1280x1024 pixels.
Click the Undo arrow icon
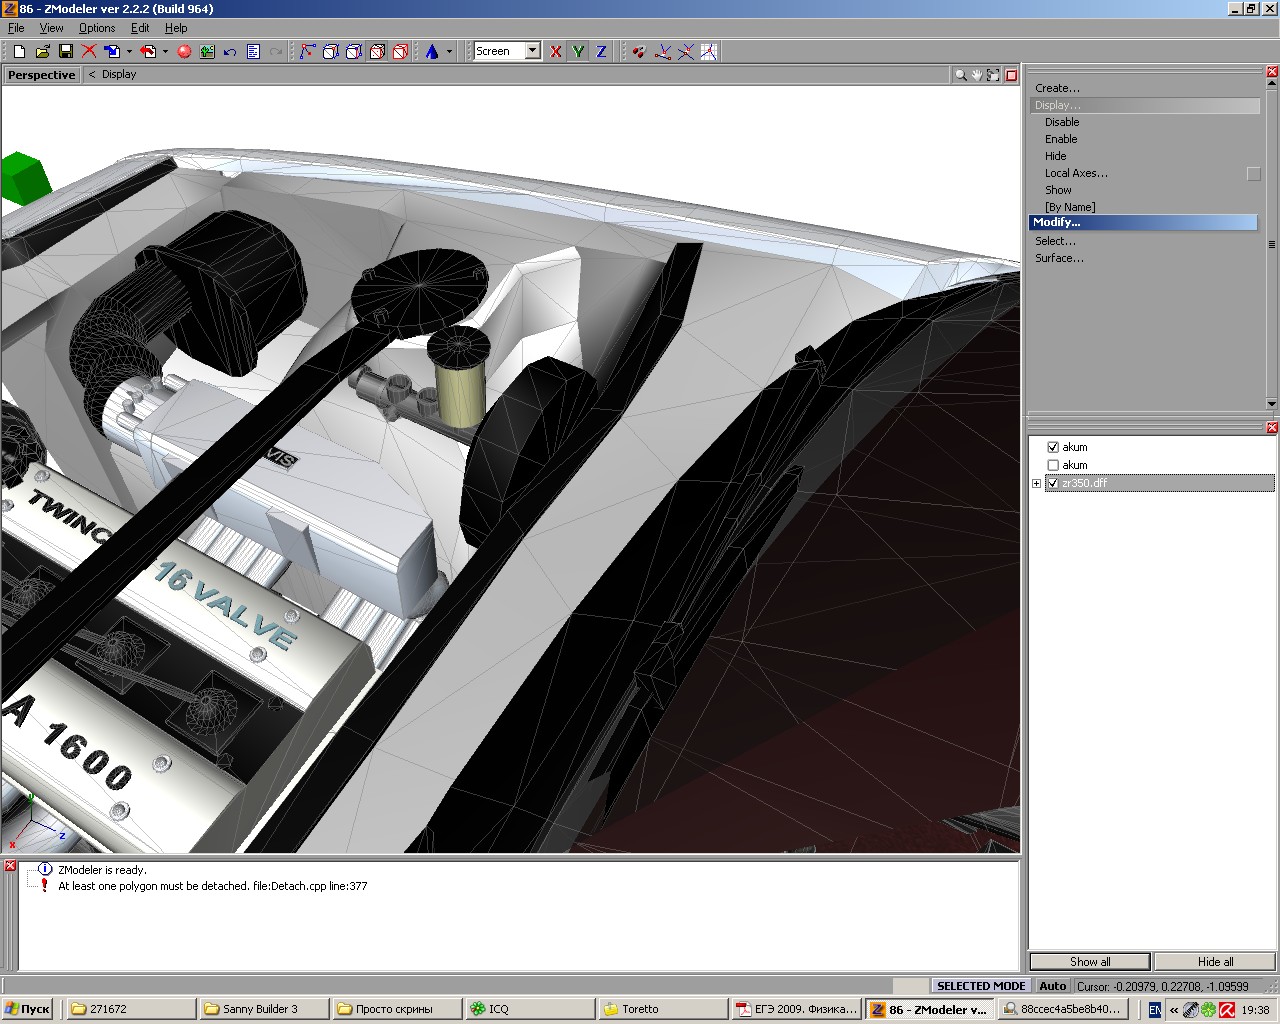(x=230, y=51)
